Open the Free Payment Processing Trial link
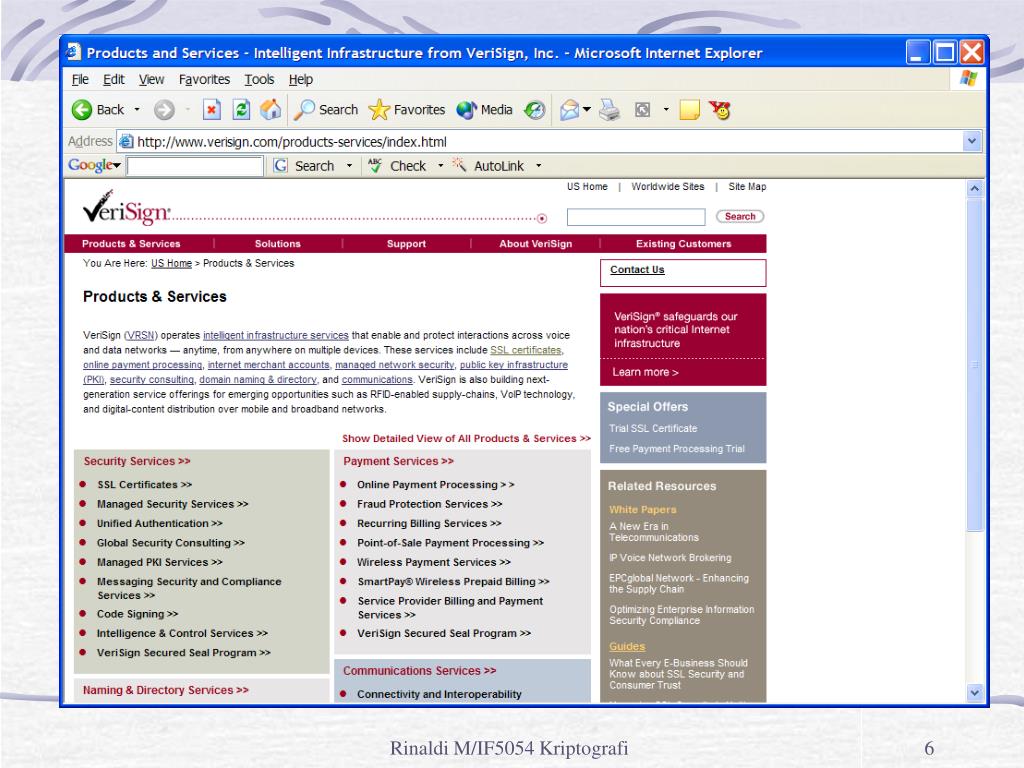The height and width of the screenshot is (768, 1024). tap(677, 449)
